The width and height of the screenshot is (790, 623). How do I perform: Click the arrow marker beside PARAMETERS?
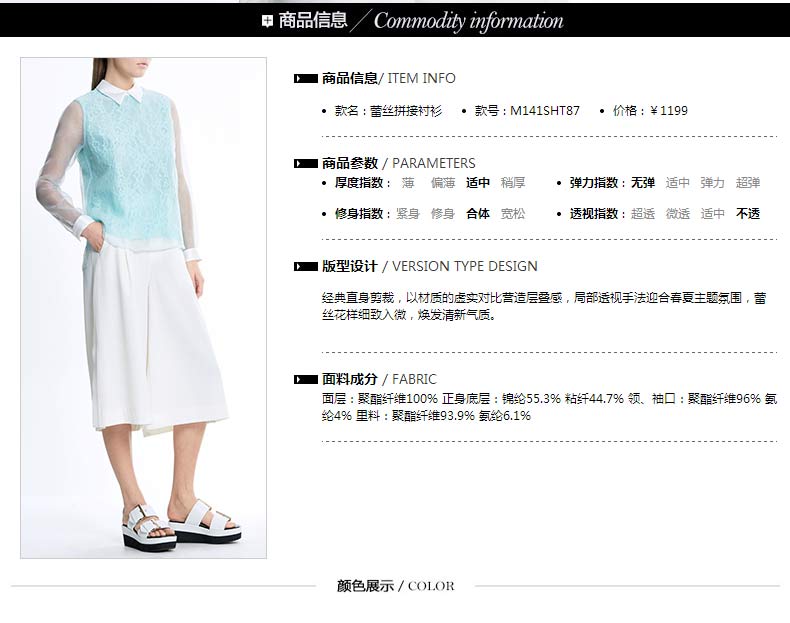pos(305,164)
